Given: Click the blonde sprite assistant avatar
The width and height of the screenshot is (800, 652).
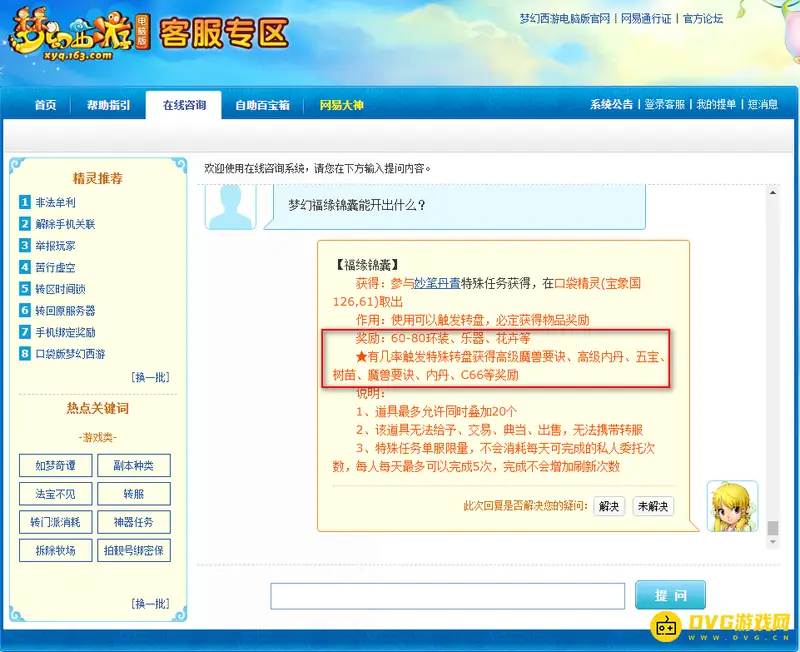Looking at the screenshot, I should coord(733,506).
